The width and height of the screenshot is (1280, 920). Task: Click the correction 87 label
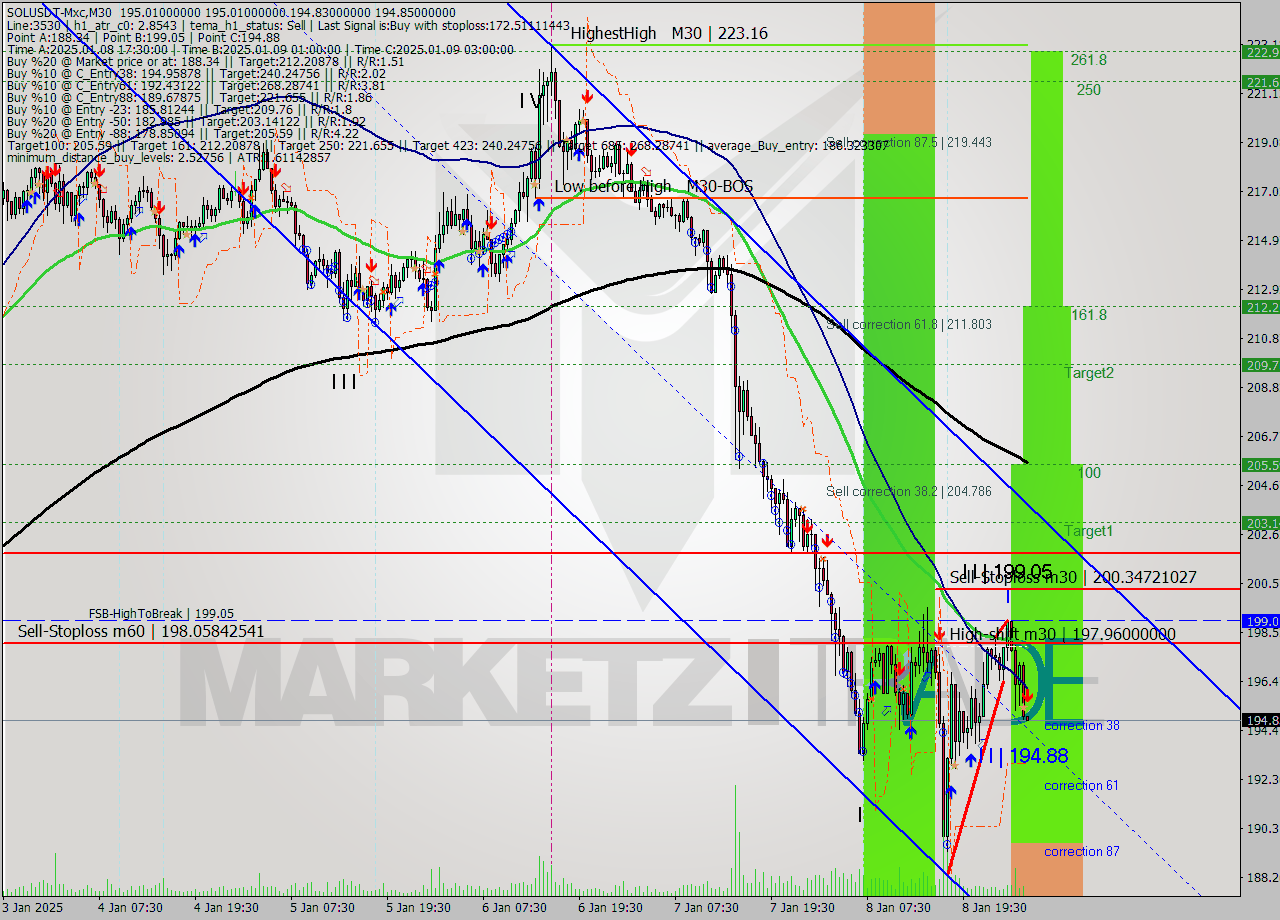[1082, 851]
